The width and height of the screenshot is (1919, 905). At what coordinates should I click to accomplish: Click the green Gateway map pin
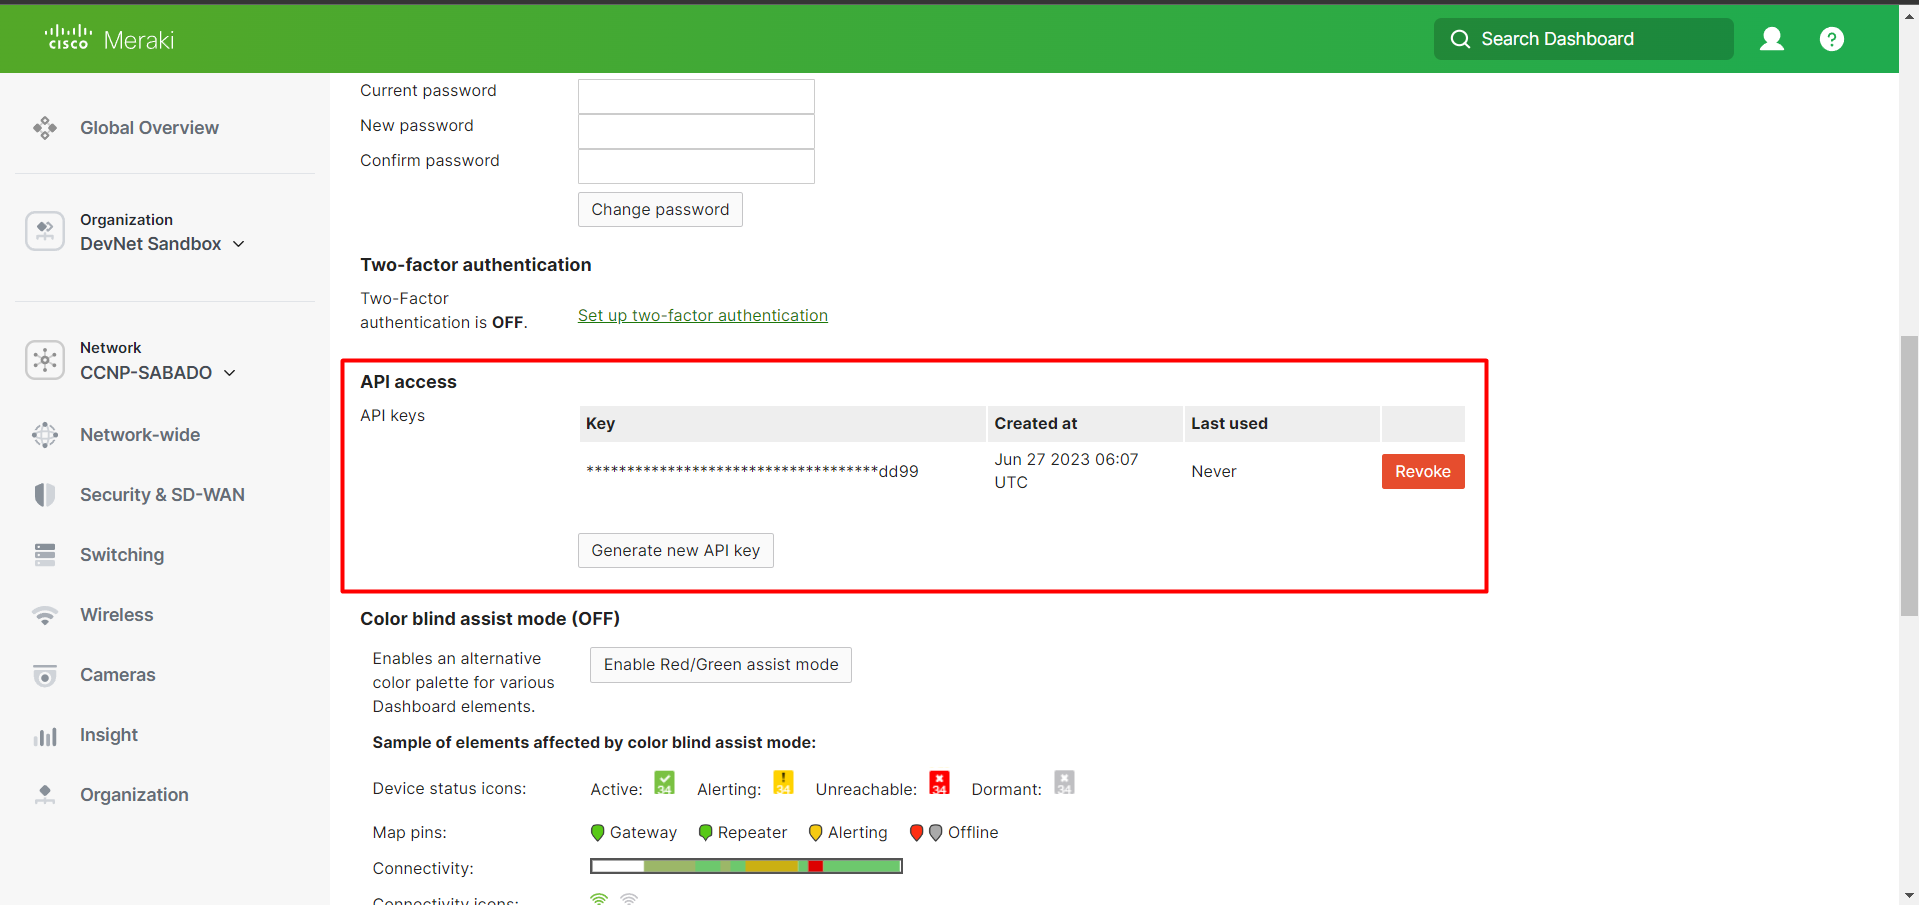coord(598,833)
